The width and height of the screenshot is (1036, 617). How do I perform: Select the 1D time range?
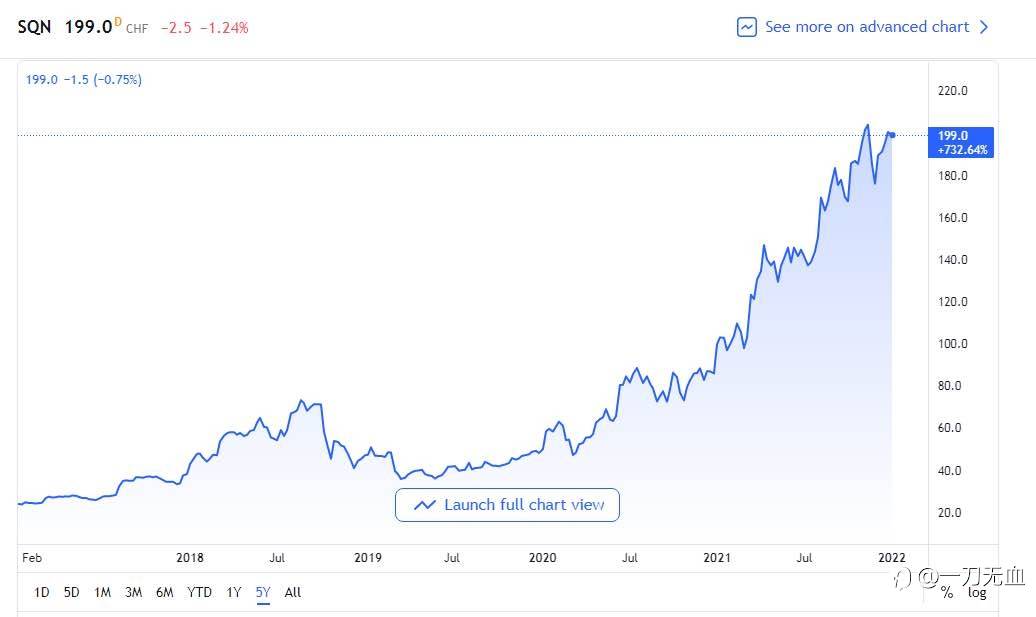[41, 592]
